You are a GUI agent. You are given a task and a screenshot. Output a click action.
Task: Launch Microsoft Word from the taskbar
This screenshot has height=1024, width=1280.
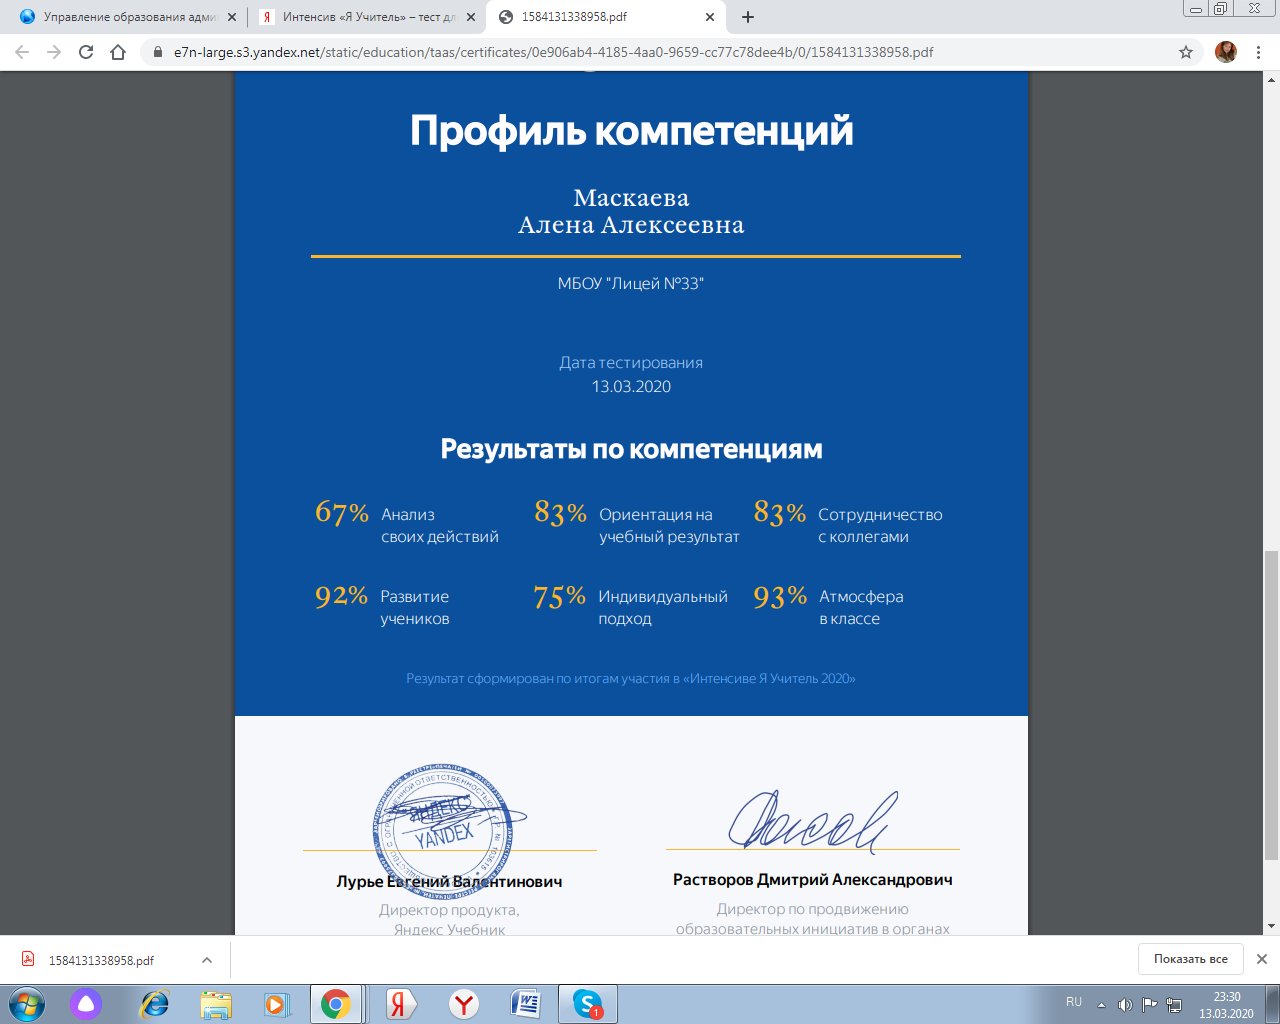[525, 1004]
